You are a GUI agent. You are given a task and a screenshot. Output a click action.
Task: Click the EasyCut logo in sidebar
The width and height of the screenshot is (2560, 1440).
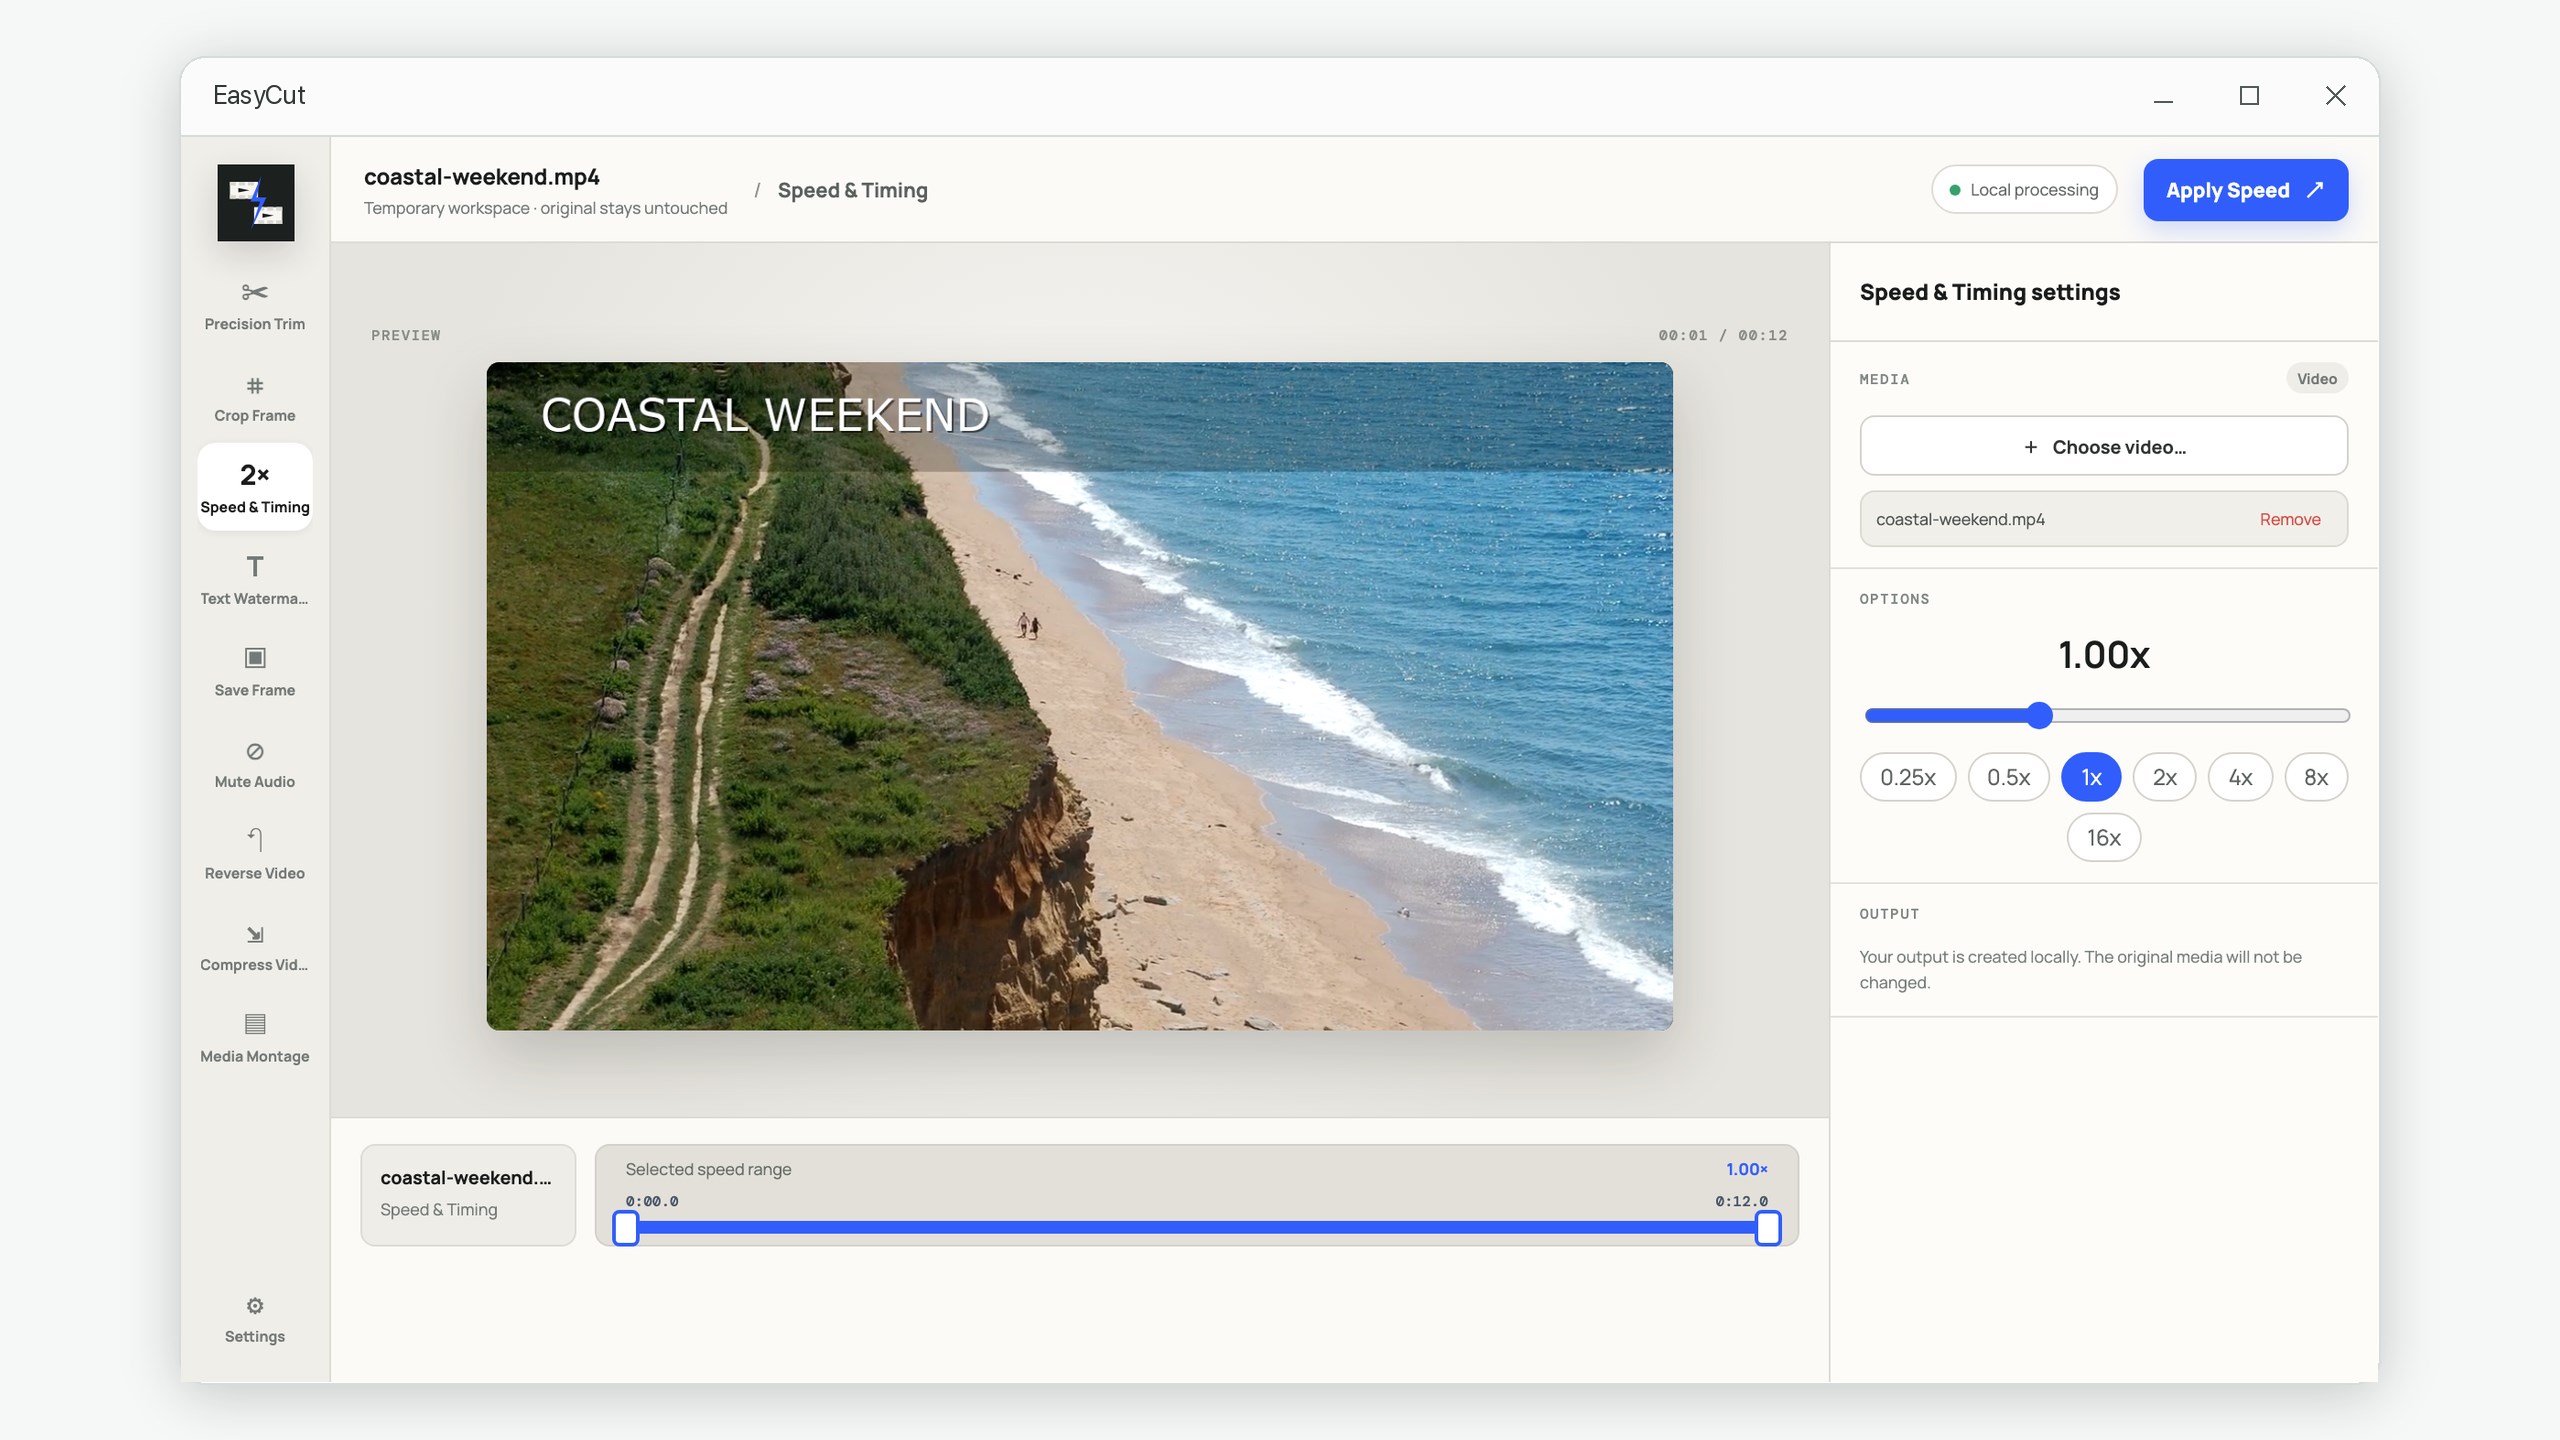[256, 202]
